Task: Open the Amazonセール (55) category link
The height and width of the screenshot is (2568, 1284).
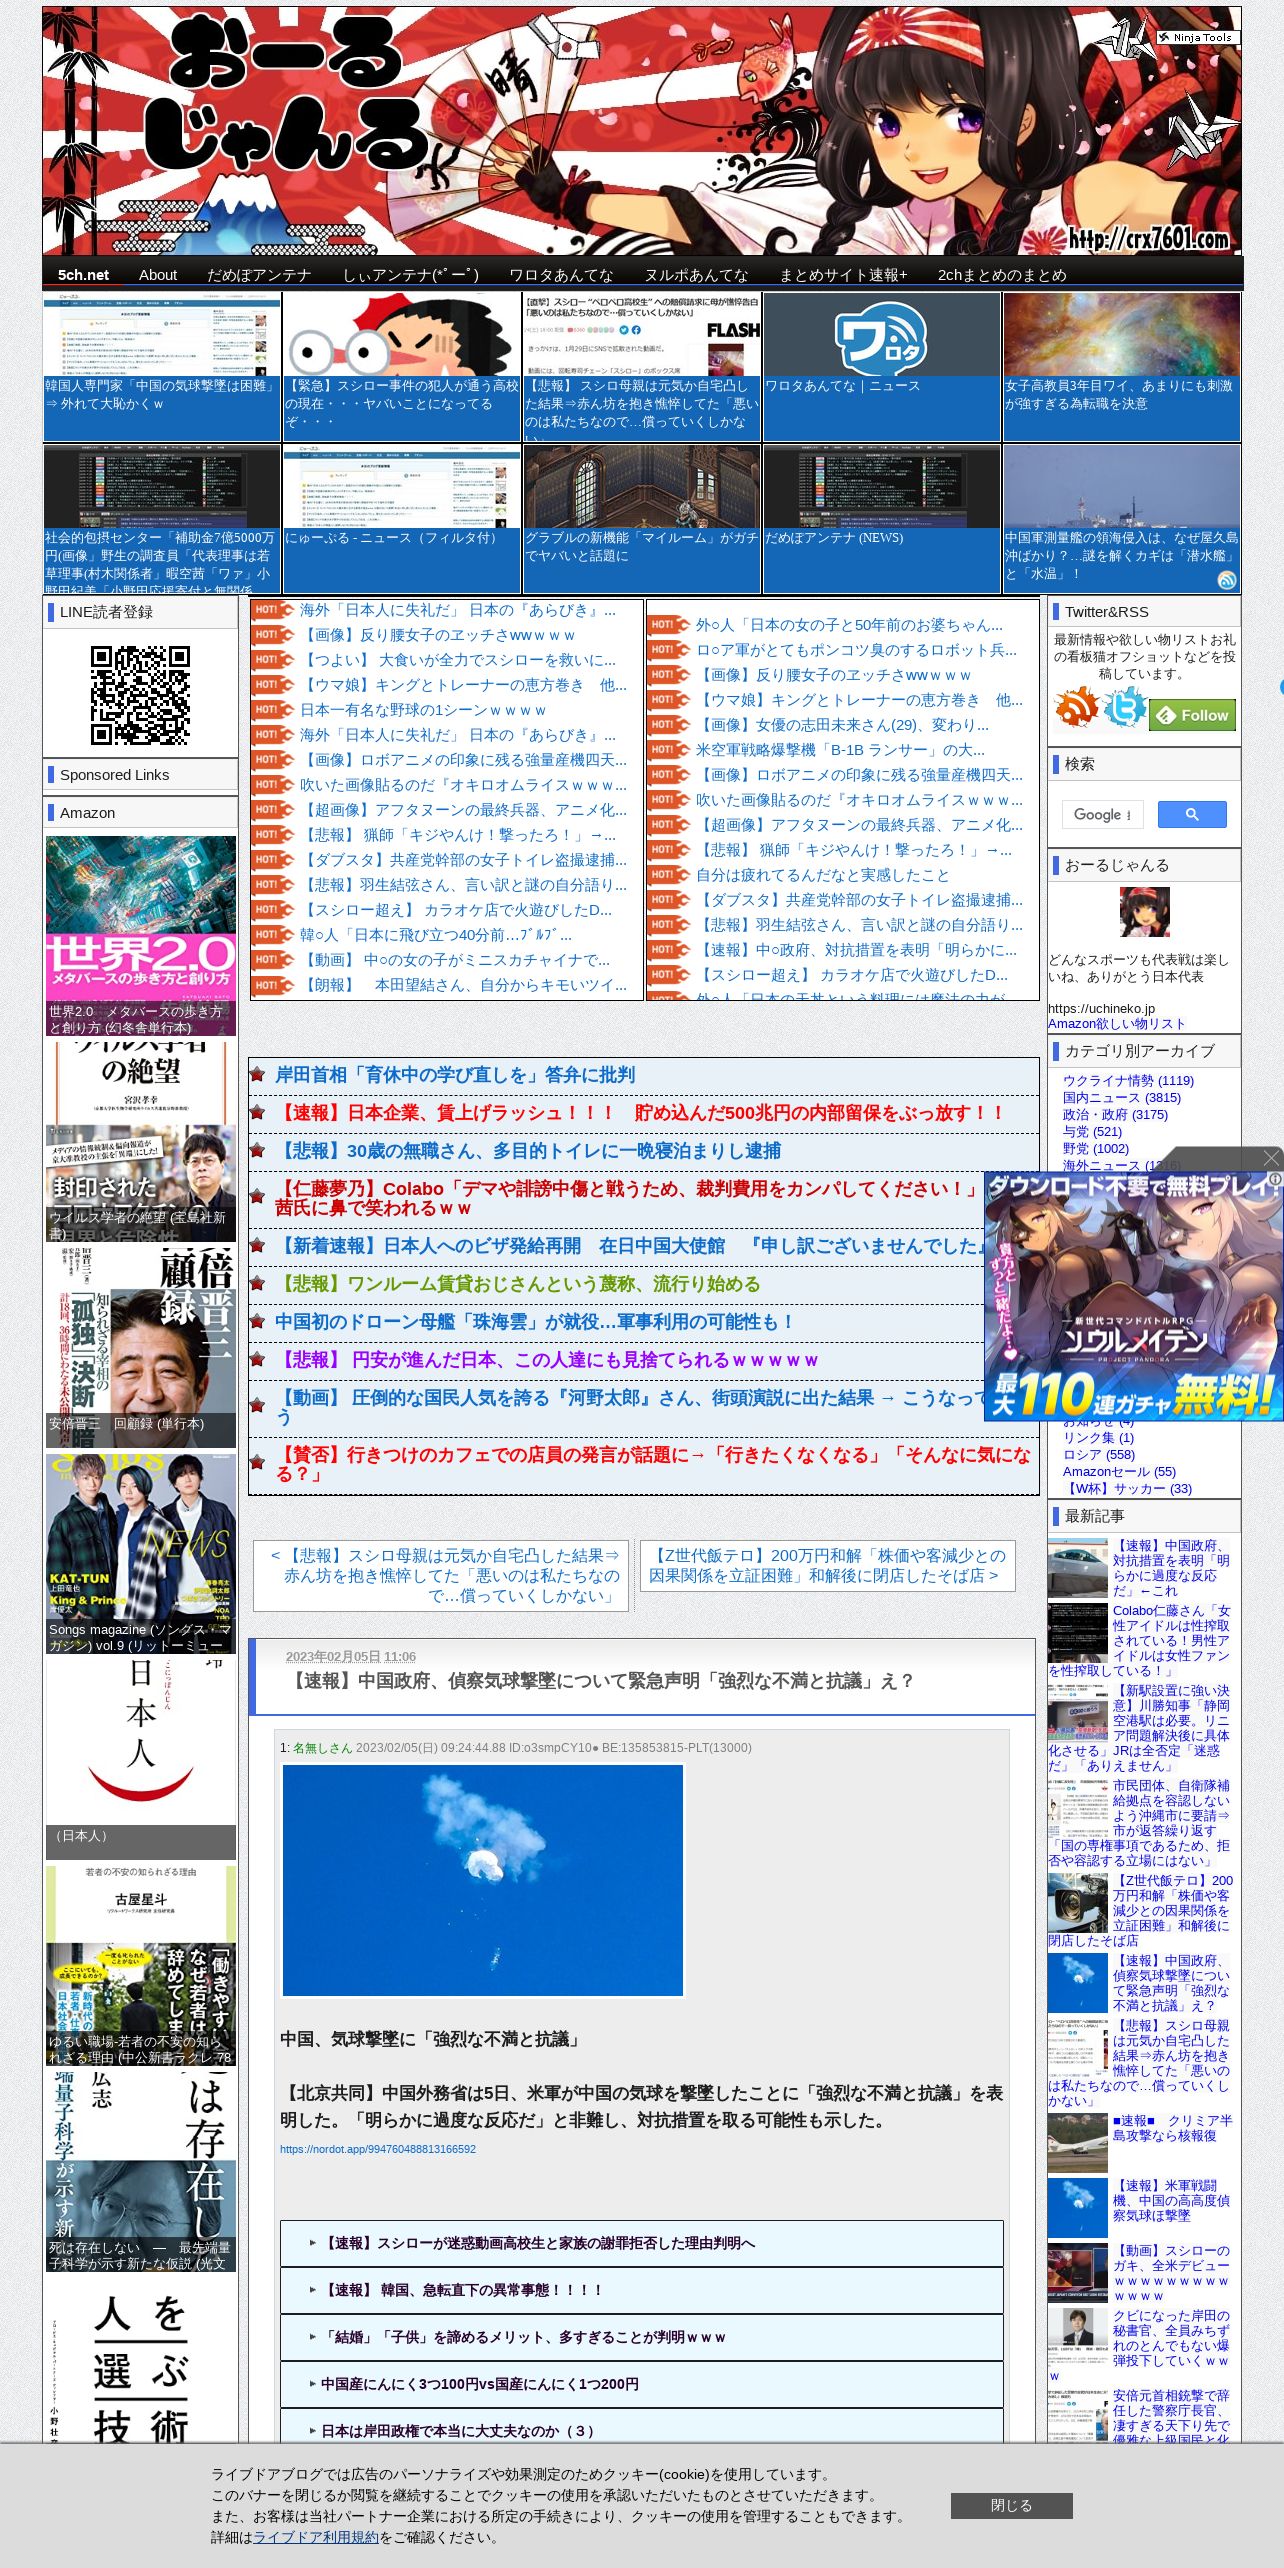Action: click(1119, 1471)
